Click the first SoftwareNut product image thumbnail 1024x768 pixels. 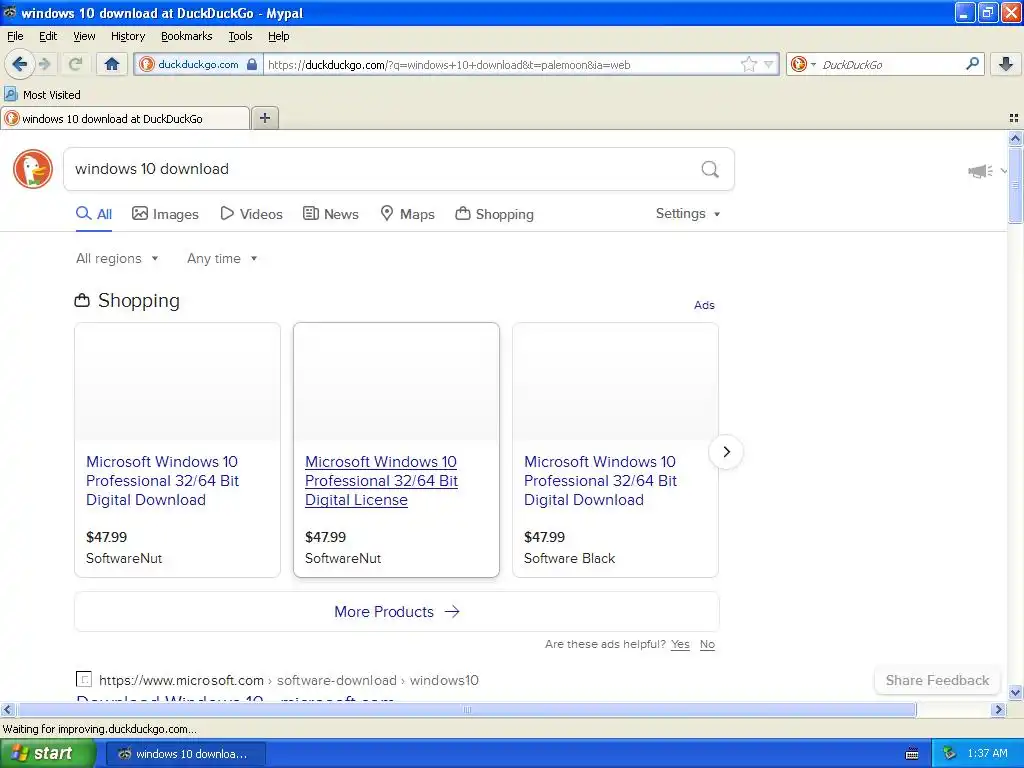pyautogui.click(x=178, y=381)
